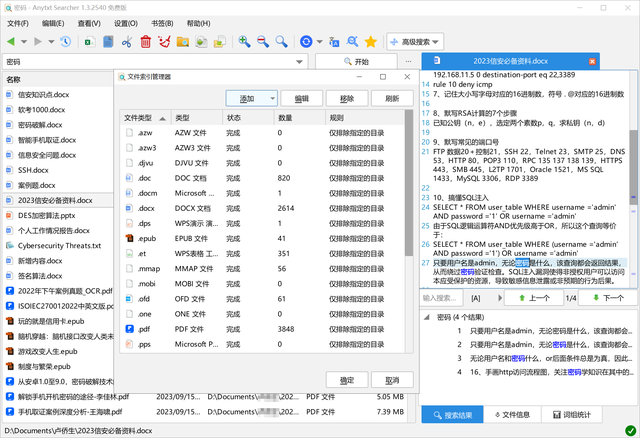
Task: Click the copy-to-folder arrow icon
Action: pos(201,41)
